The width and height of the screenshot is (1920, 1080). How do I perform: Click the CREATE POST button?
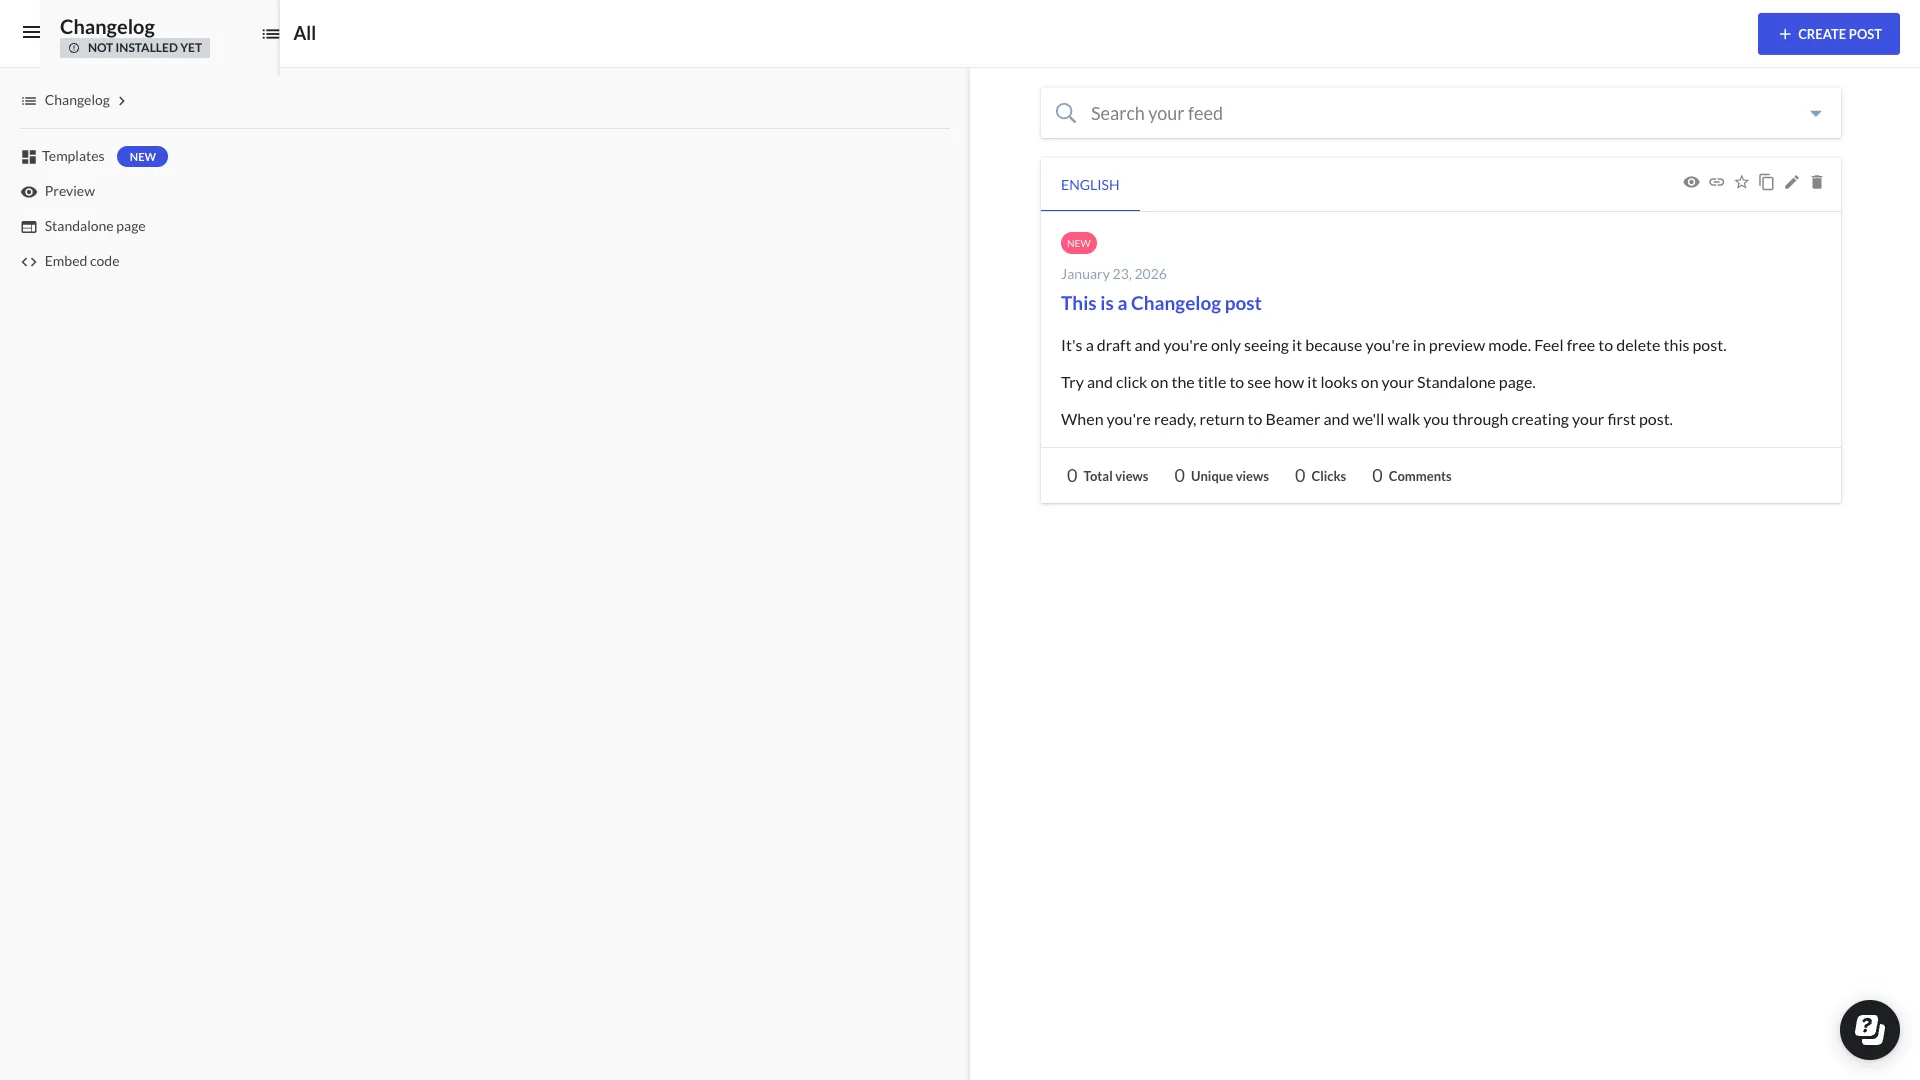pyautogui.click(x=1828, y=33)
